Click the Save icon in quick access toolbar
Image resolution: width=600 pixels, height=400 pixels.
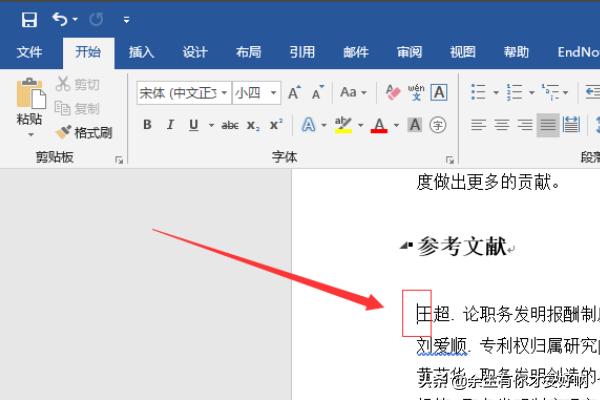(x=29, y=20)
